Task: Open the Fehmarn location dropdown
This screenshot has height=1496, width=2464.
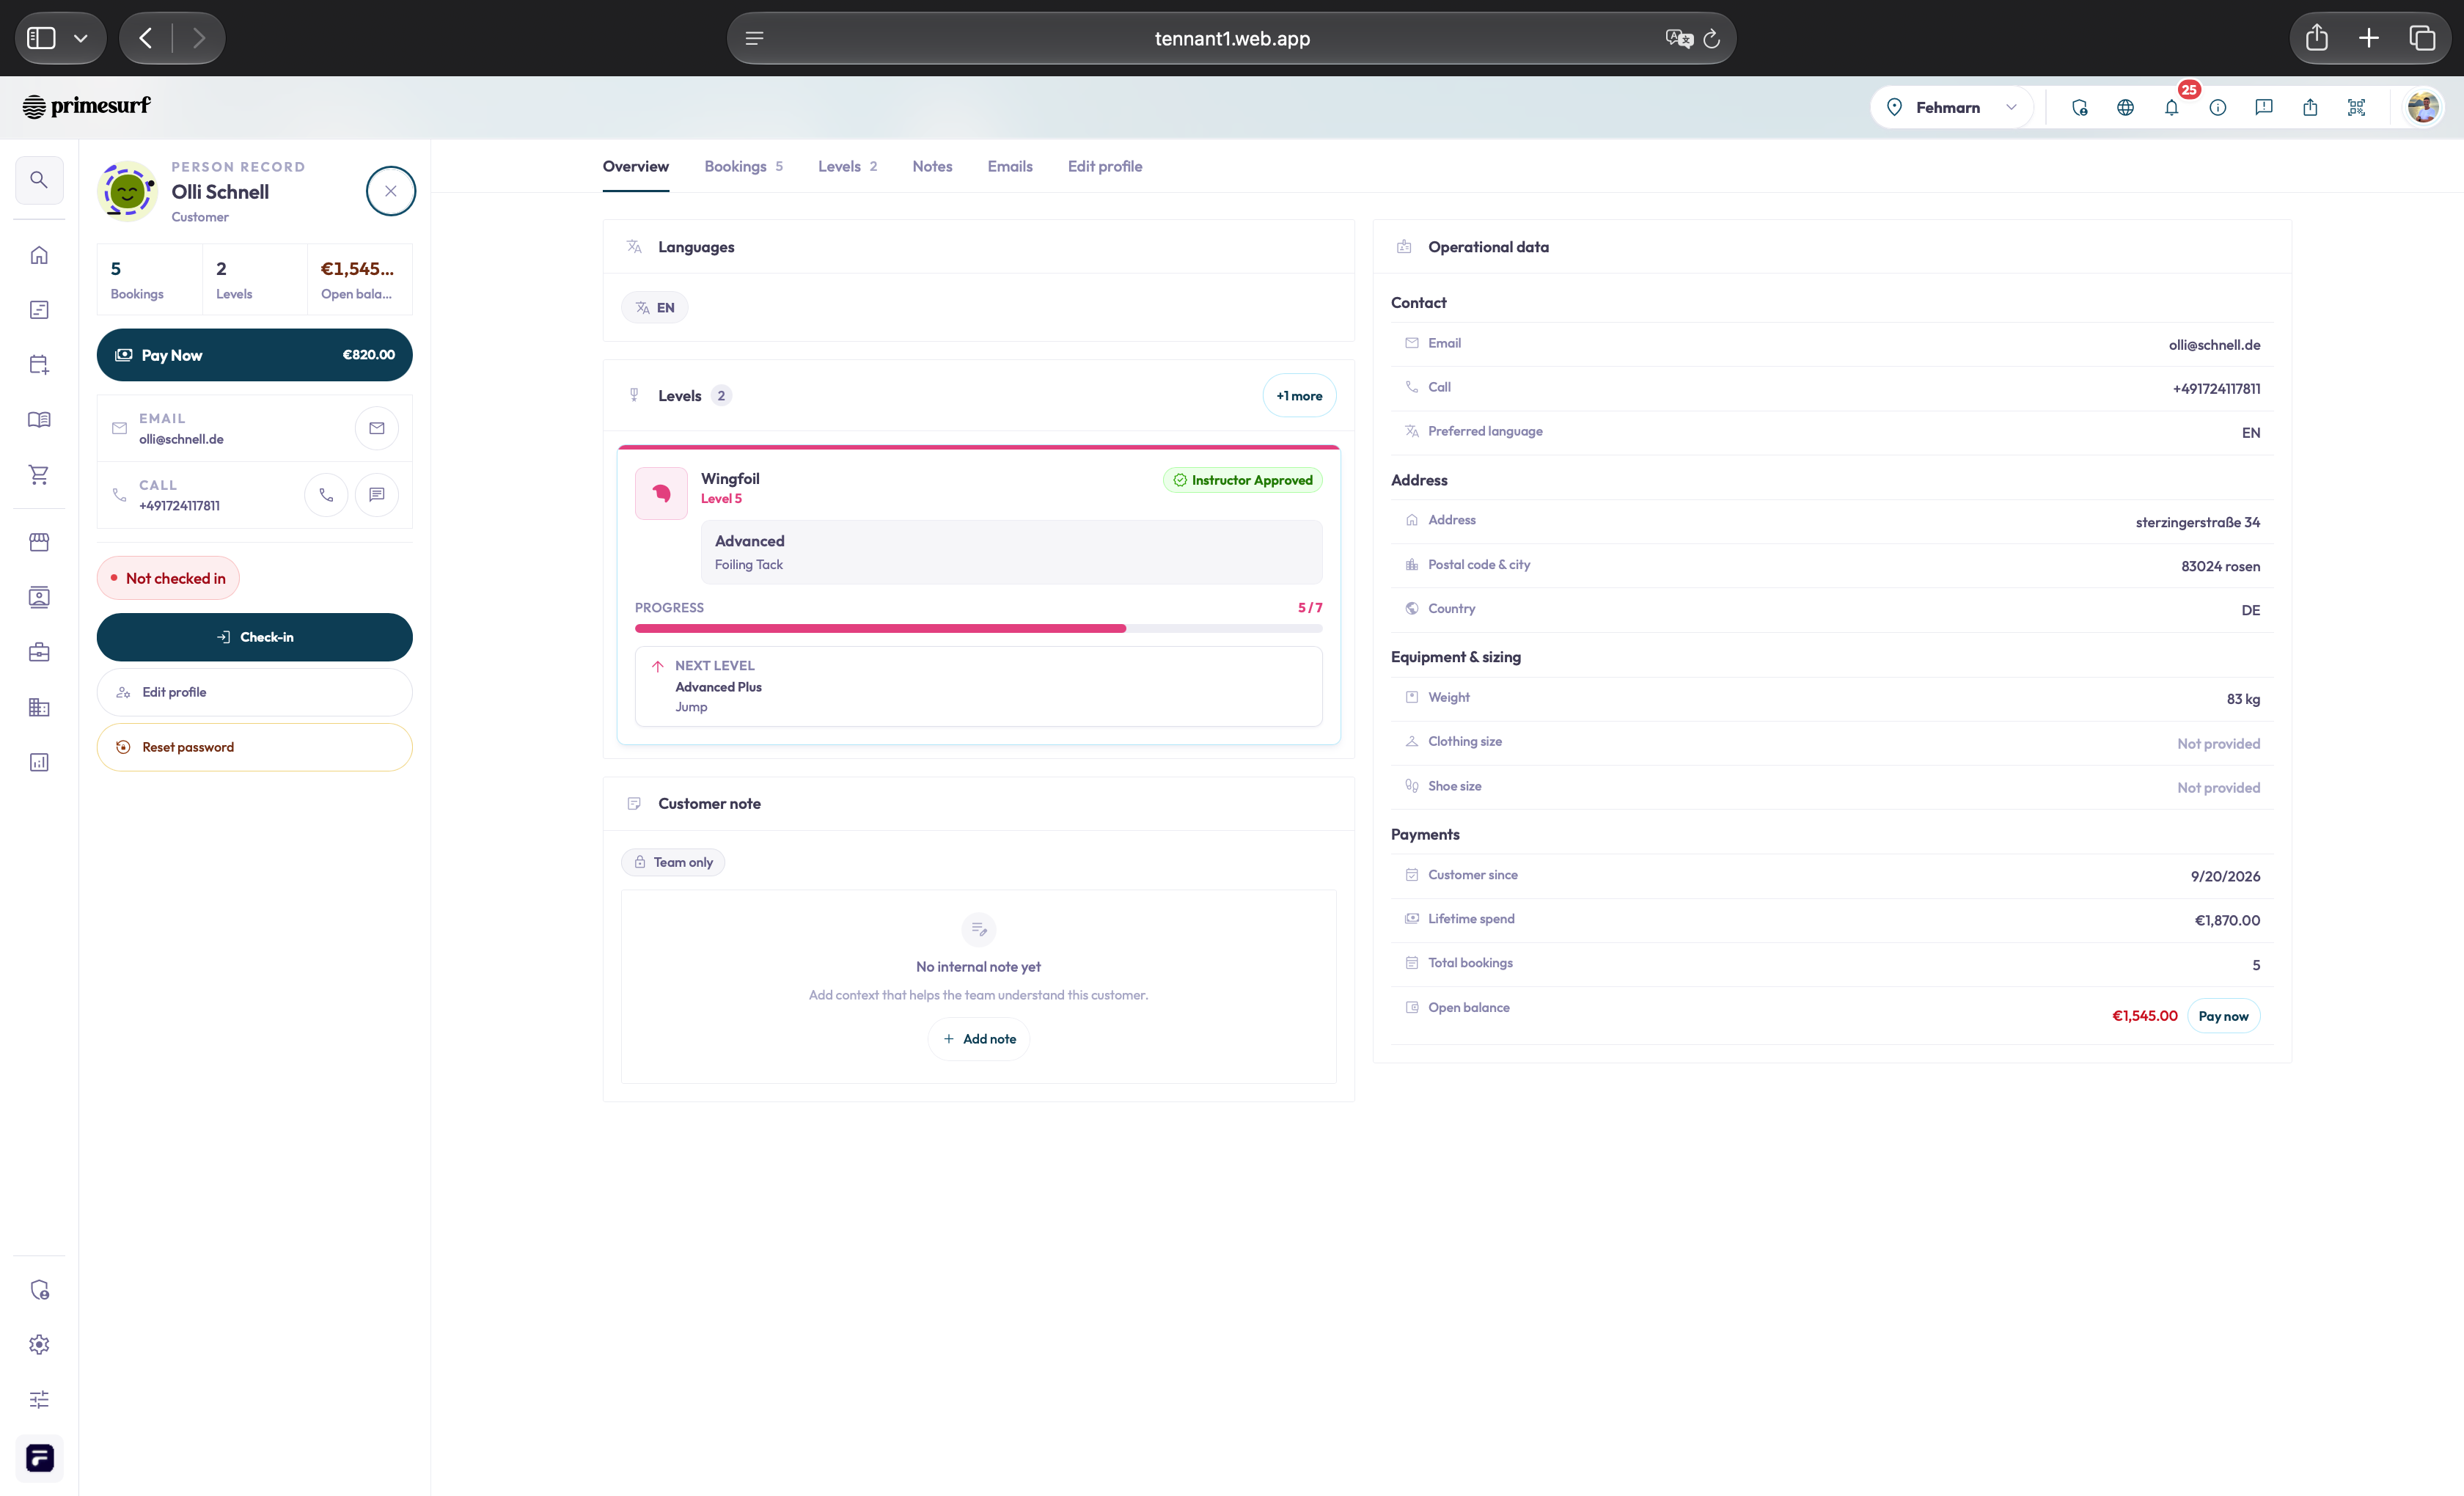Action: pos(1952,107)
